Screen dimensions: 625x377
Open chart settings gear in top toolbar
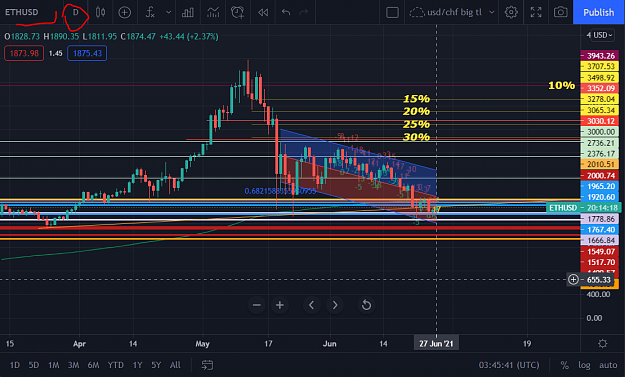[x=511, y=12]
